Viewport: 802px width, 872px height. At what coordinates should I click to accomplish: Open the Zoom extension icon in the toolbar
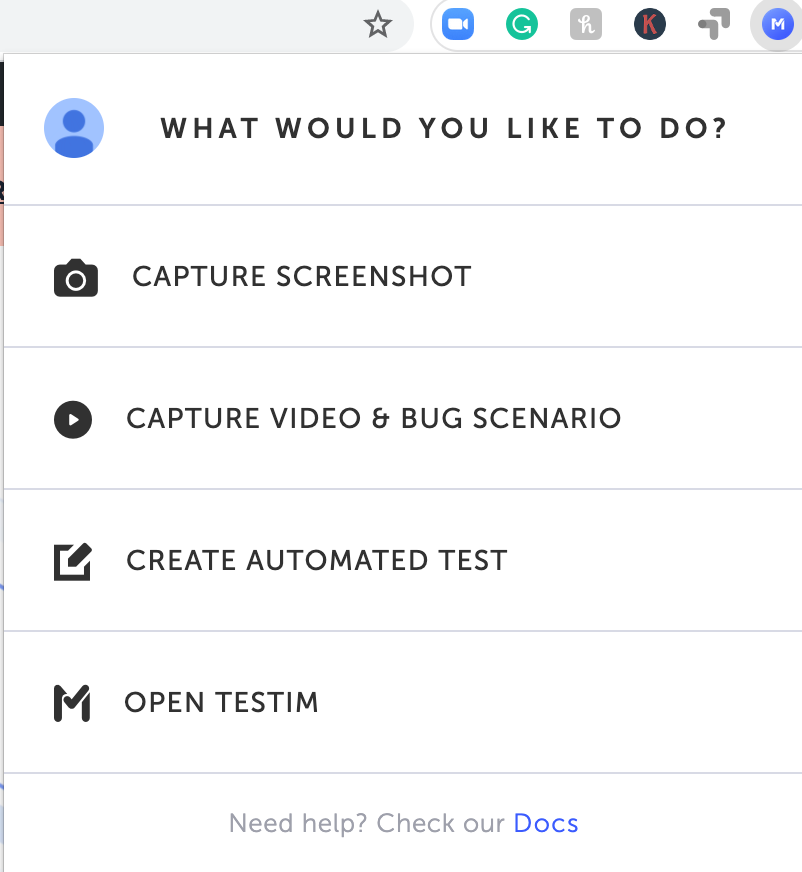tap(458, 24)
